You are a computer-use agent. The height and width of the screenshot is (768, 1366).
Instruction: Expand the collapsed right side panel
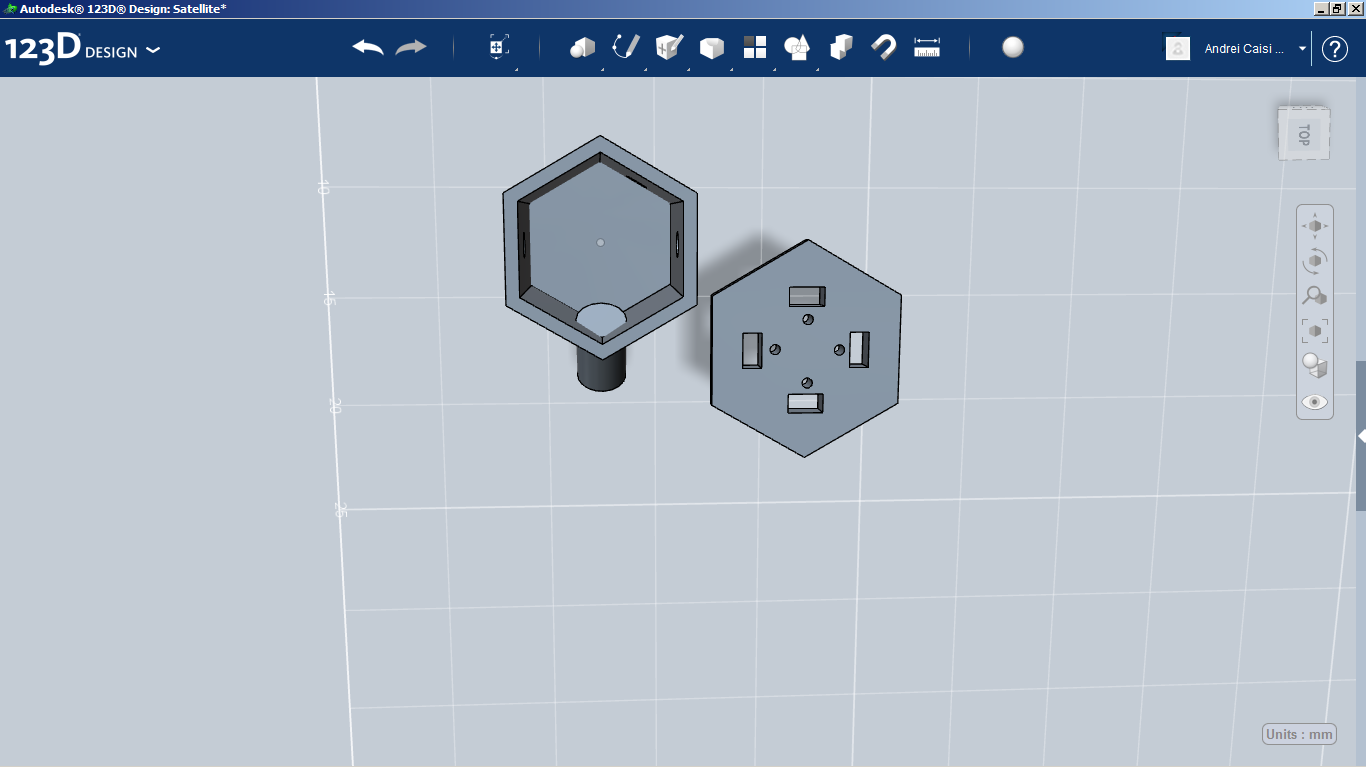pyautogui.click(x=1361, y=436)
